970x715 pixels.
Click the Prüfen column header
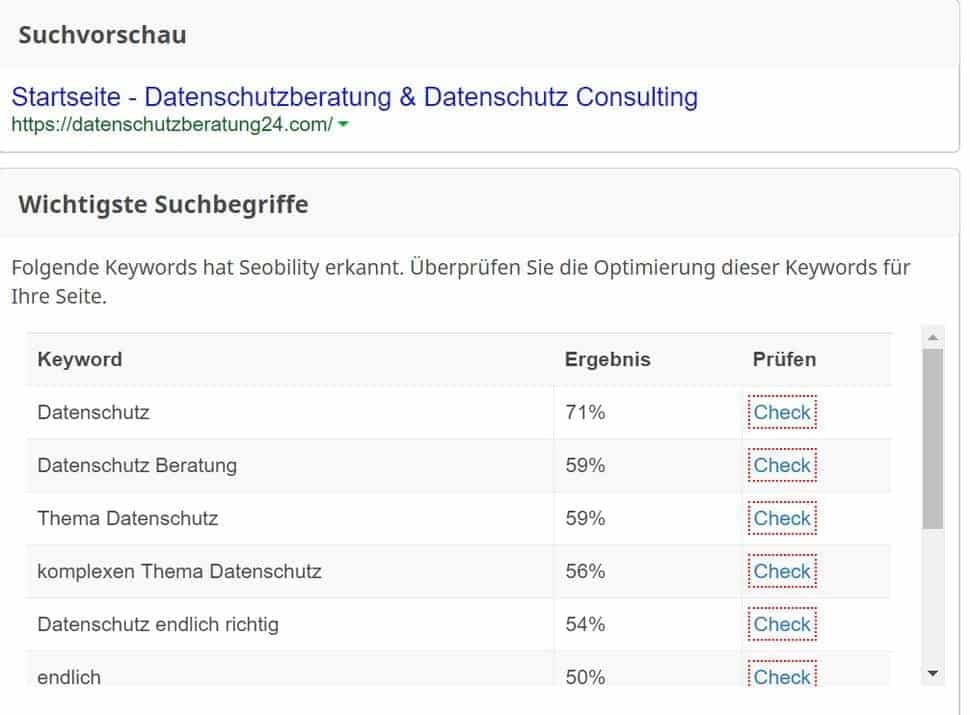pos(784,359)
